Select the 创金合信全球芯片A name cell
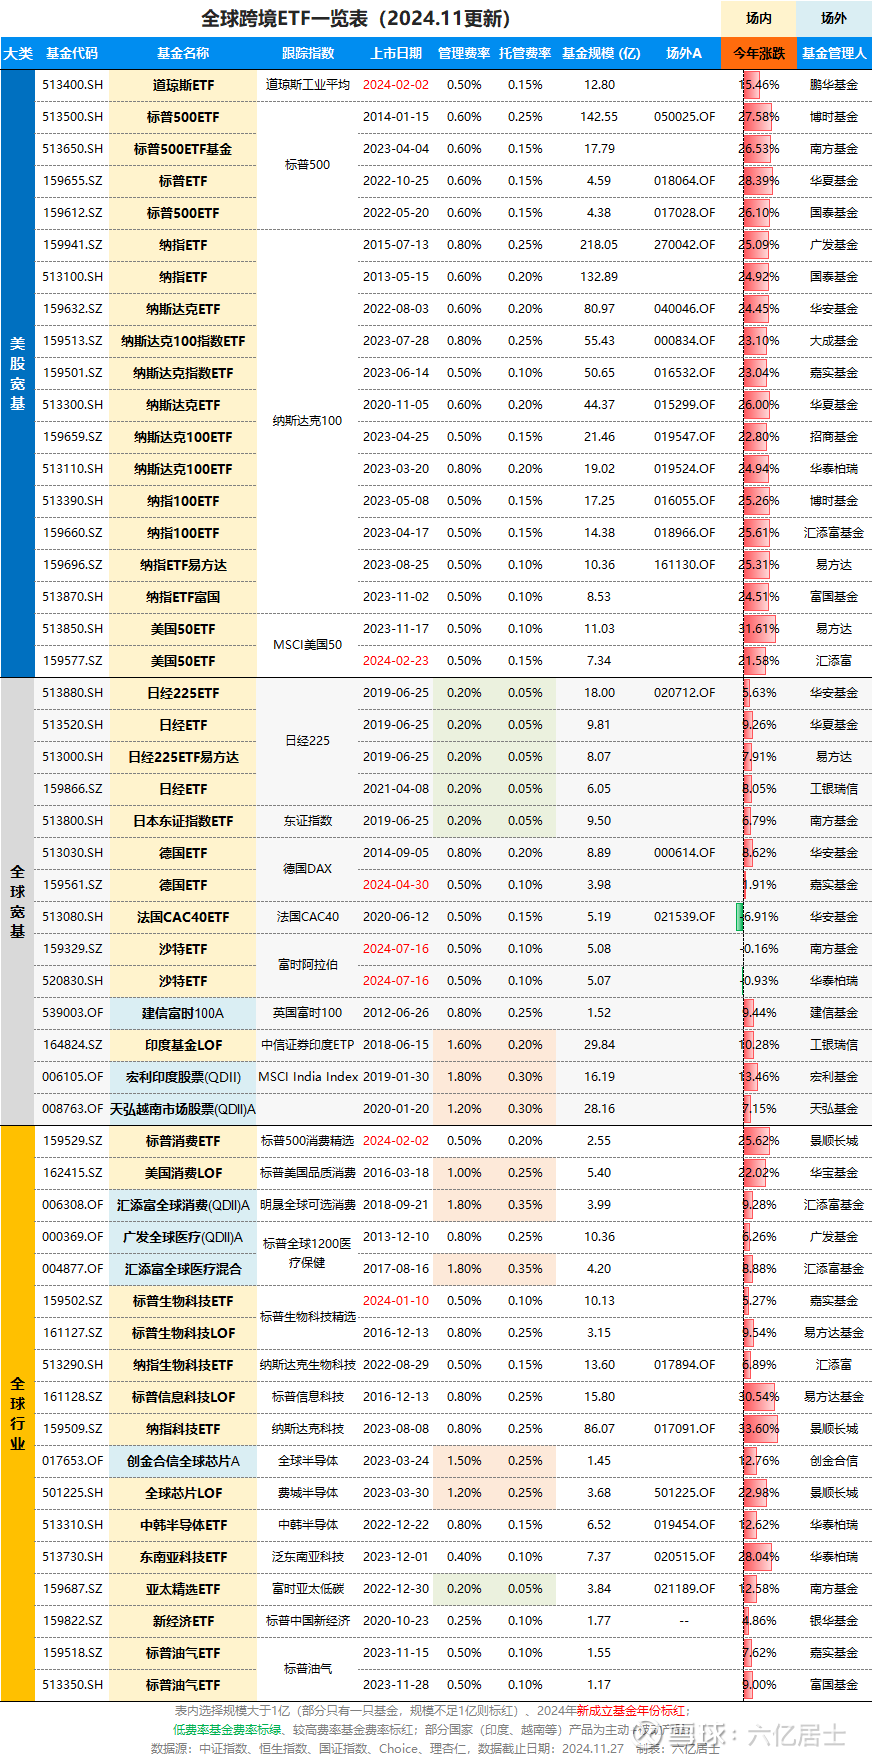 [183, 1461]
